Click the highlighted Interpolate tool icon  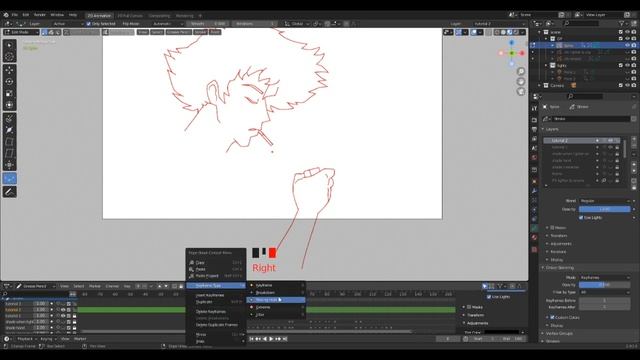tap(9, 179)
